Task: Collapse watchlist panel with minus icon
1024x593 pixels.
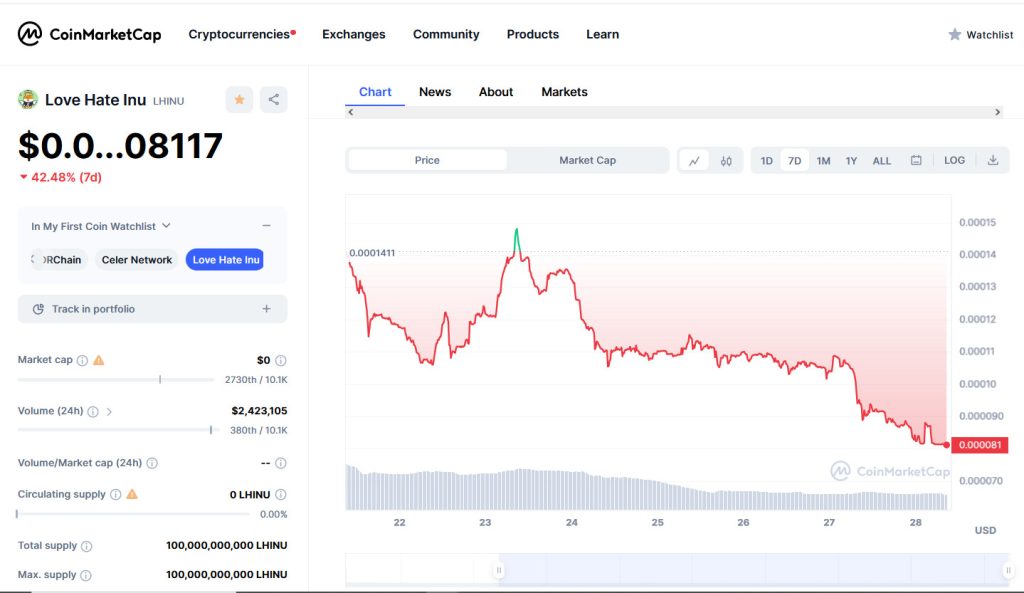Action: [266, 225]
